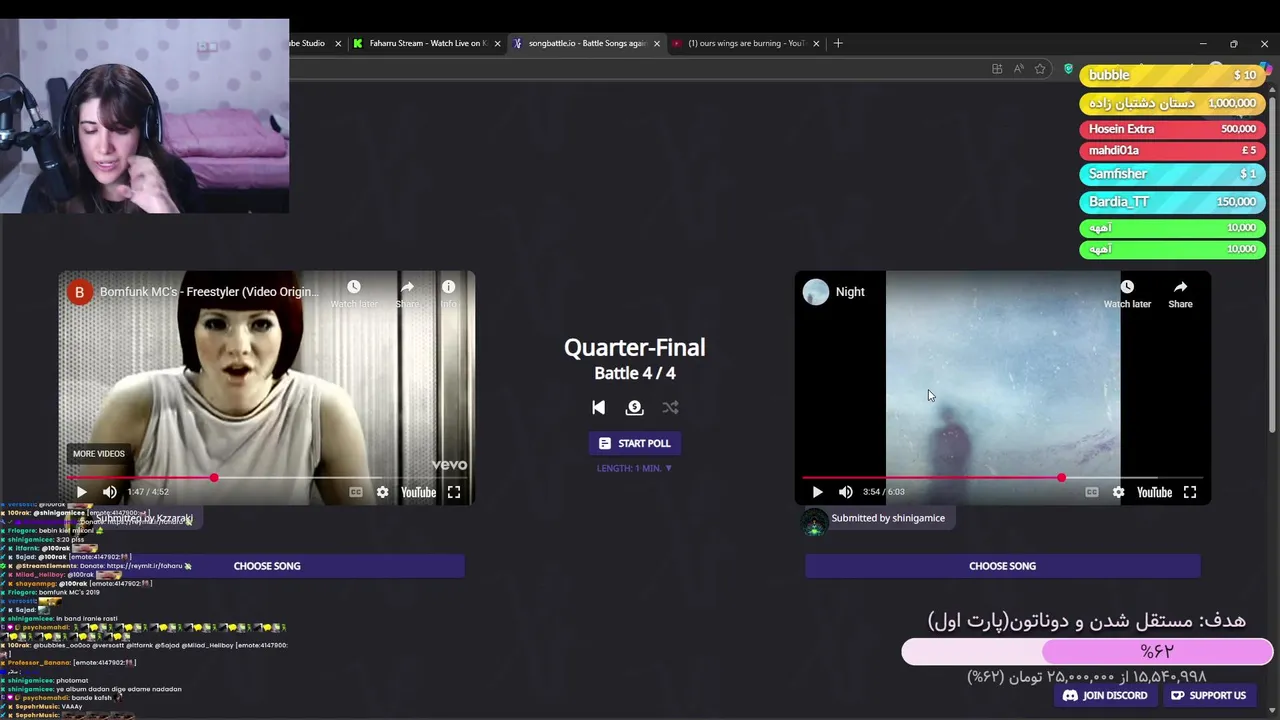This screenshot has height=720, width=1280.
Task: Open settings gear on Night video
Action: pyautogui.click(x=1118, y=492)
